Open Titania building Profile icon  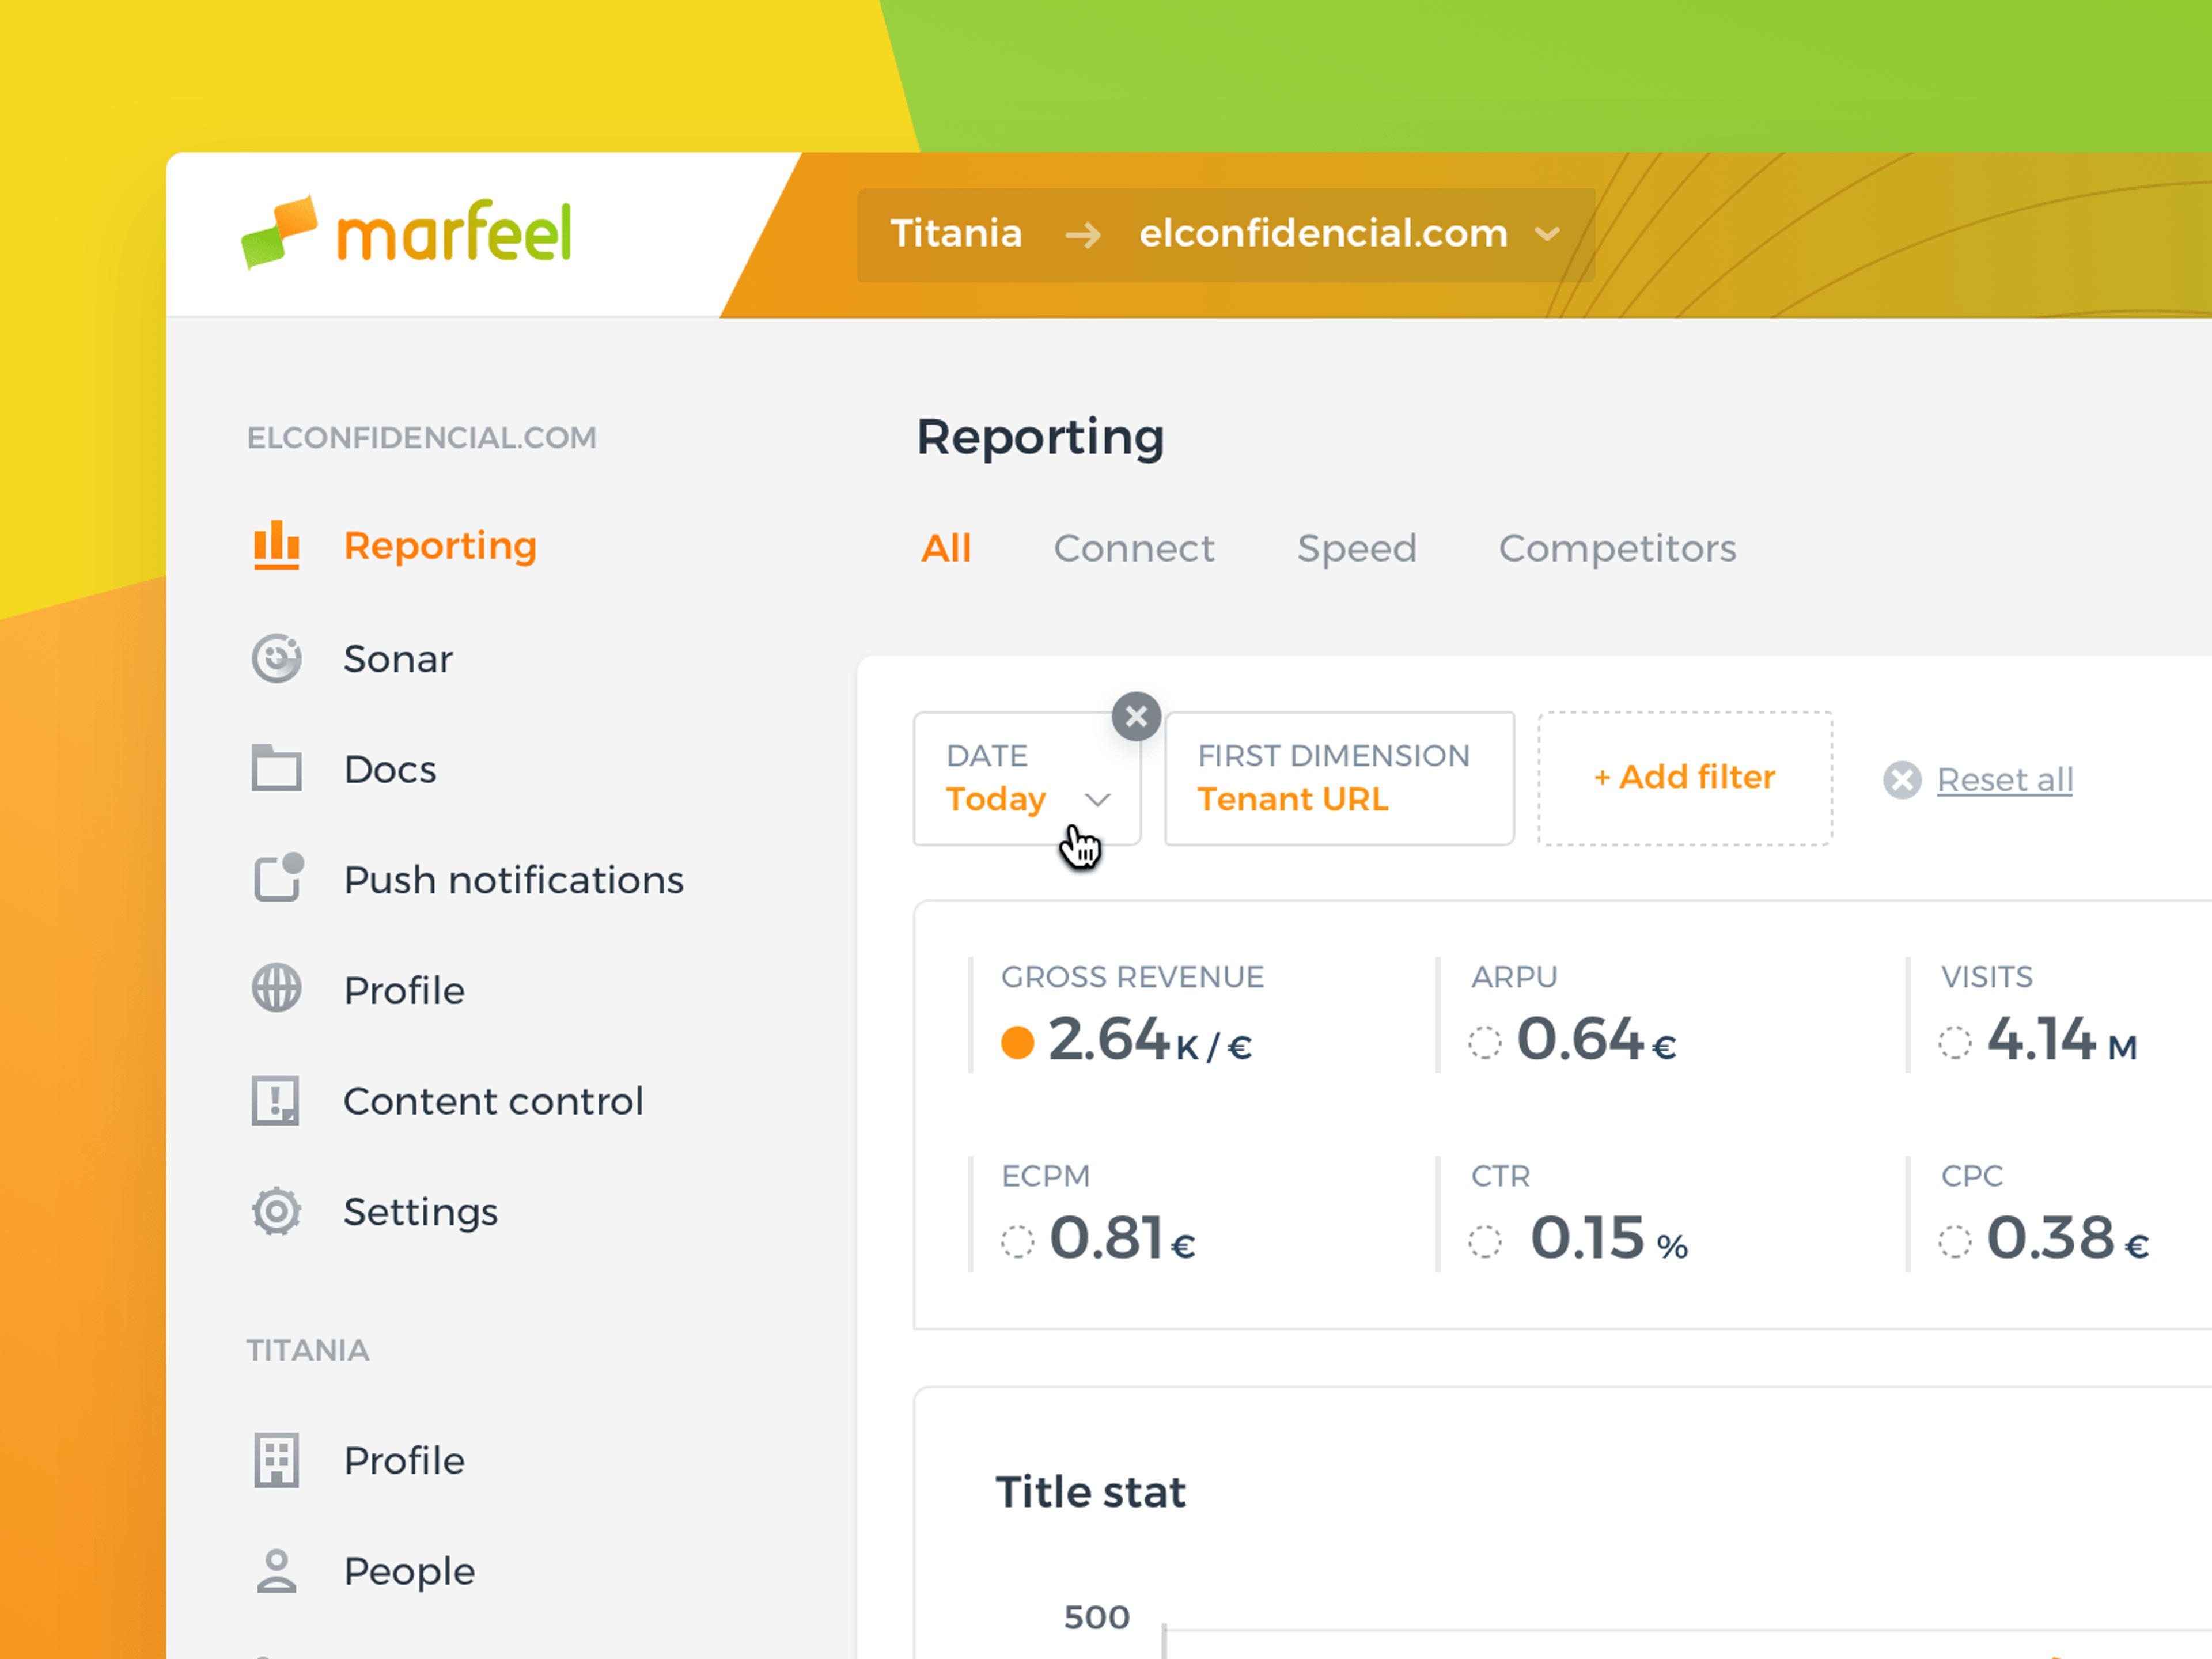pos(276,1460)
